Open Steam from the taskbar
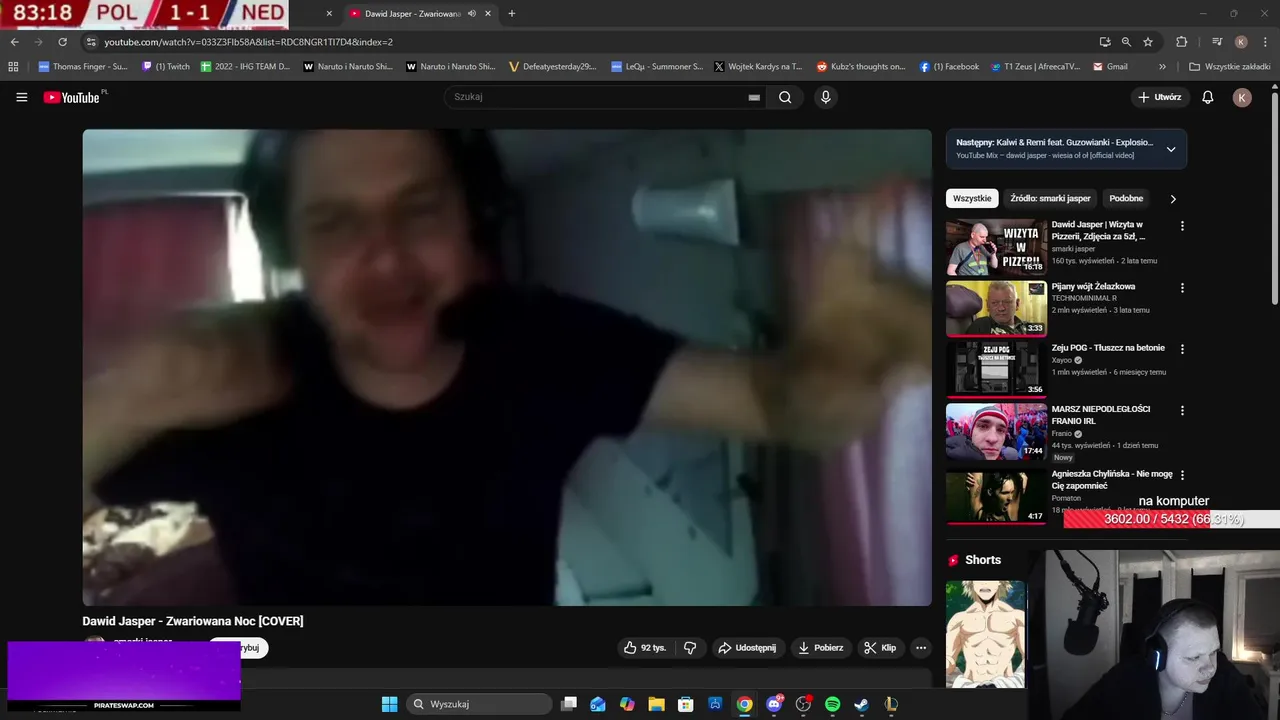This screenshot has height=720, width=1280. [861, 704]
